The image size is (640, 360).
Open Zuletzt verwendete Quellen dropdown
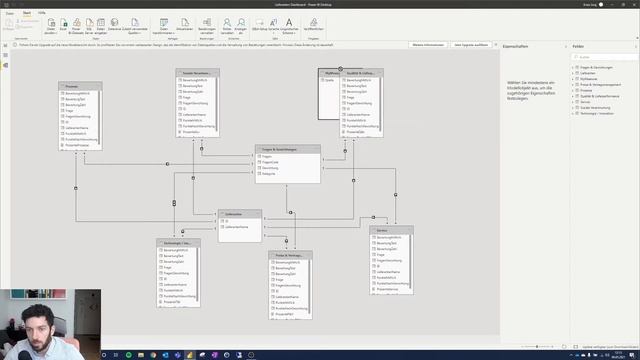135,25
